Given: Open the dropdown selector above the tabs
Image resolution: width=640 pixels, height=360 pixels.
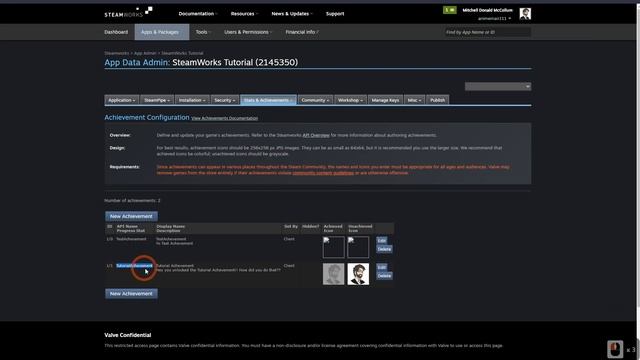Looking at the screenshot, I should point(498,87).
